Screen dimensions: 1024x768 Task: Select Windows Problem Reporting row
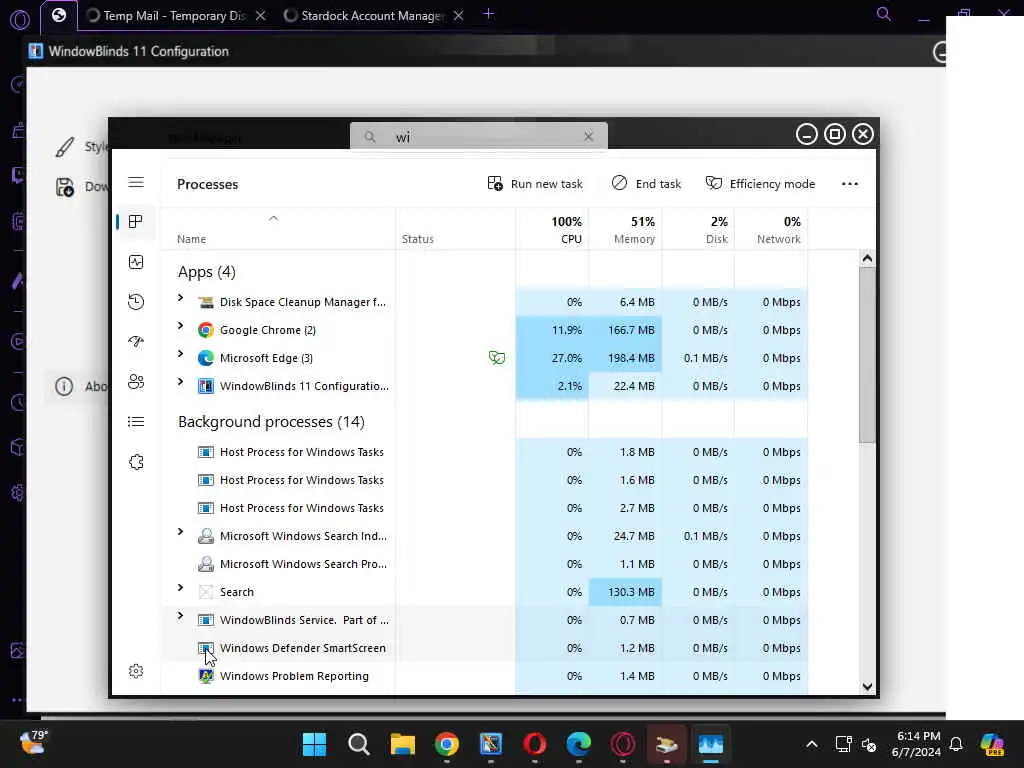pos(484,676)
